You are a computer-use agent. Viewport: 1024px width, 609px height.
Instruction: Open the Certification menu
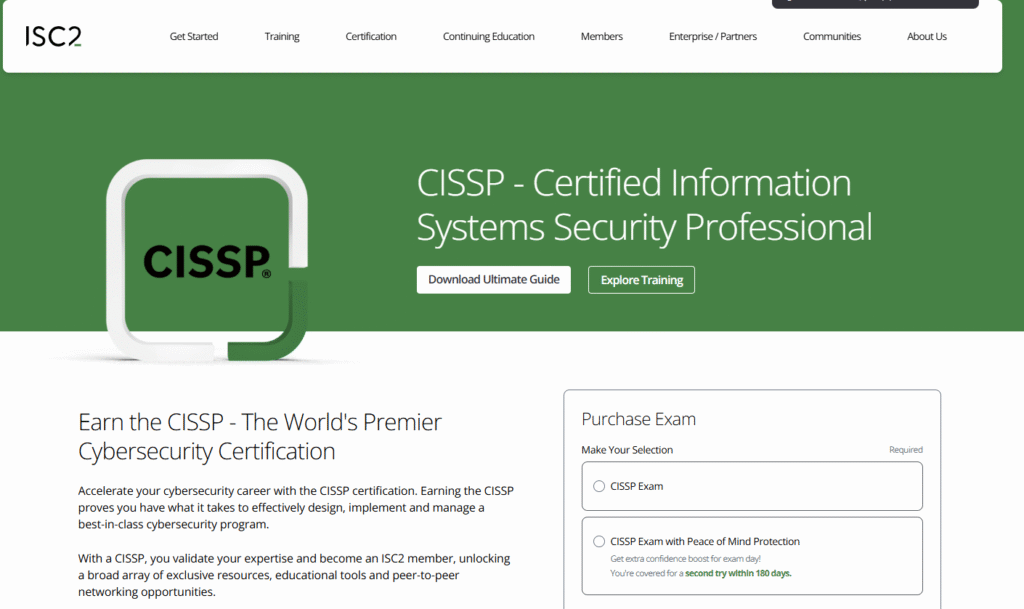[x=371, y=37]
